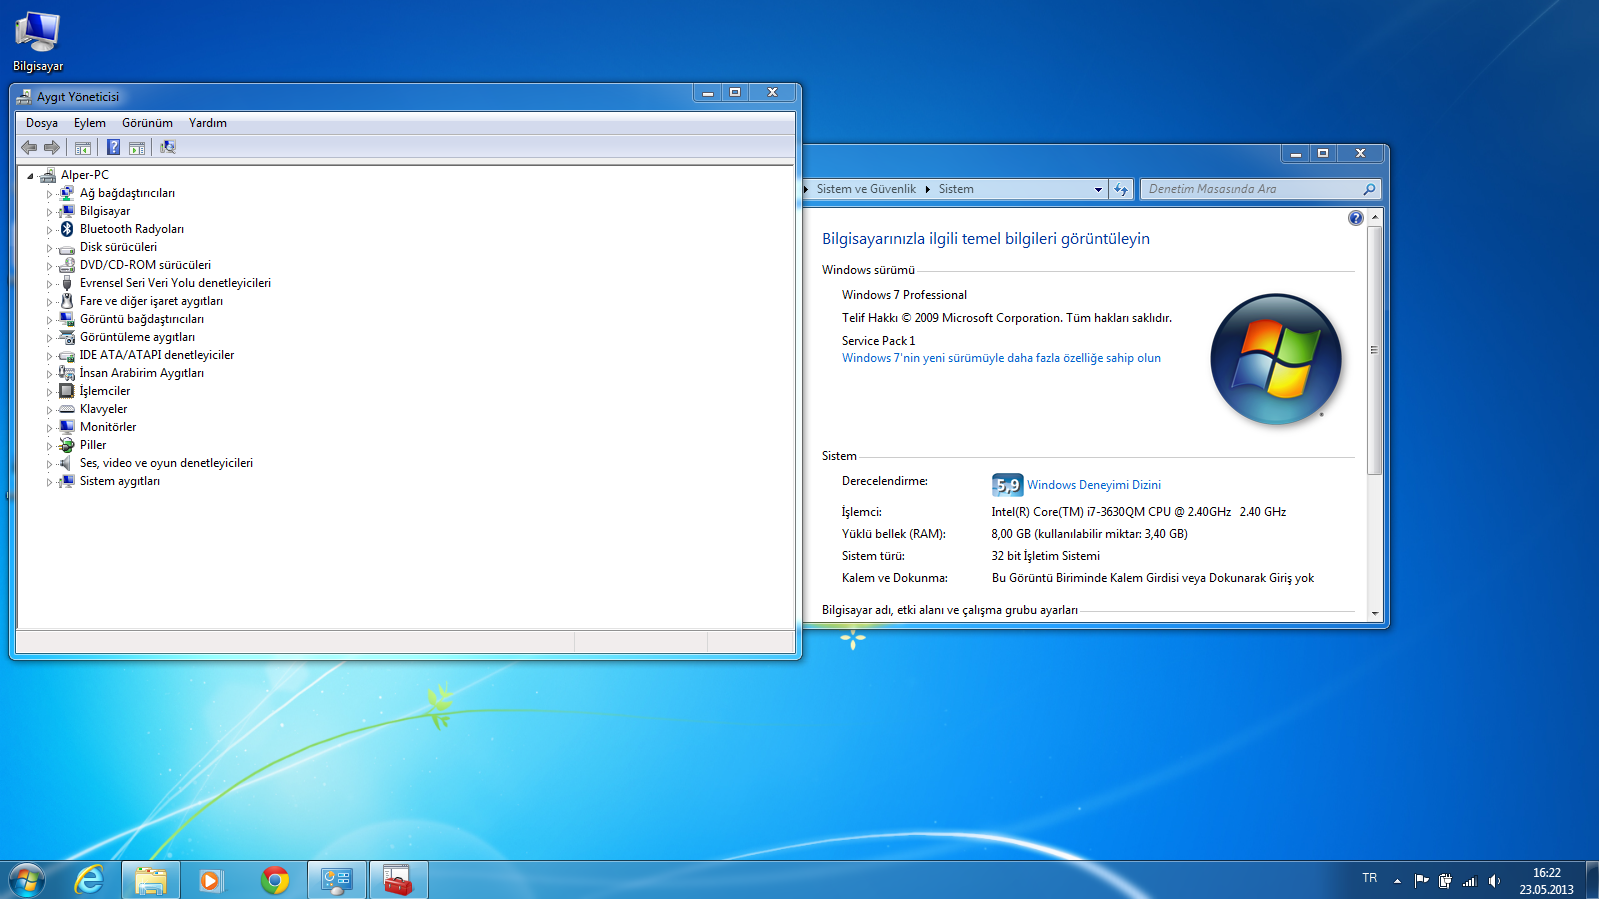This screenshot has height=899, width=1599.
Task: Click the Properties pane toolbar icon
Action: [x=137, y=147]
